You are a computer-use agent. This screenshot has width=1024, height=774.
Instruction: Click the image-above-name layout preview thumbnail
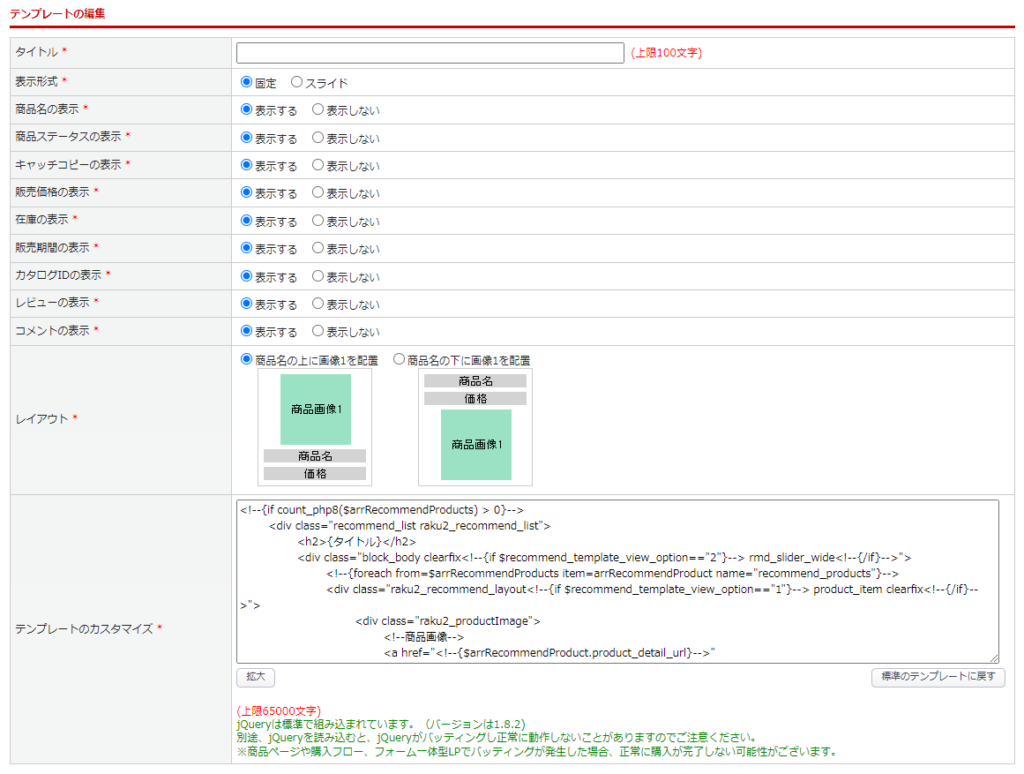(x=315, y=427)
